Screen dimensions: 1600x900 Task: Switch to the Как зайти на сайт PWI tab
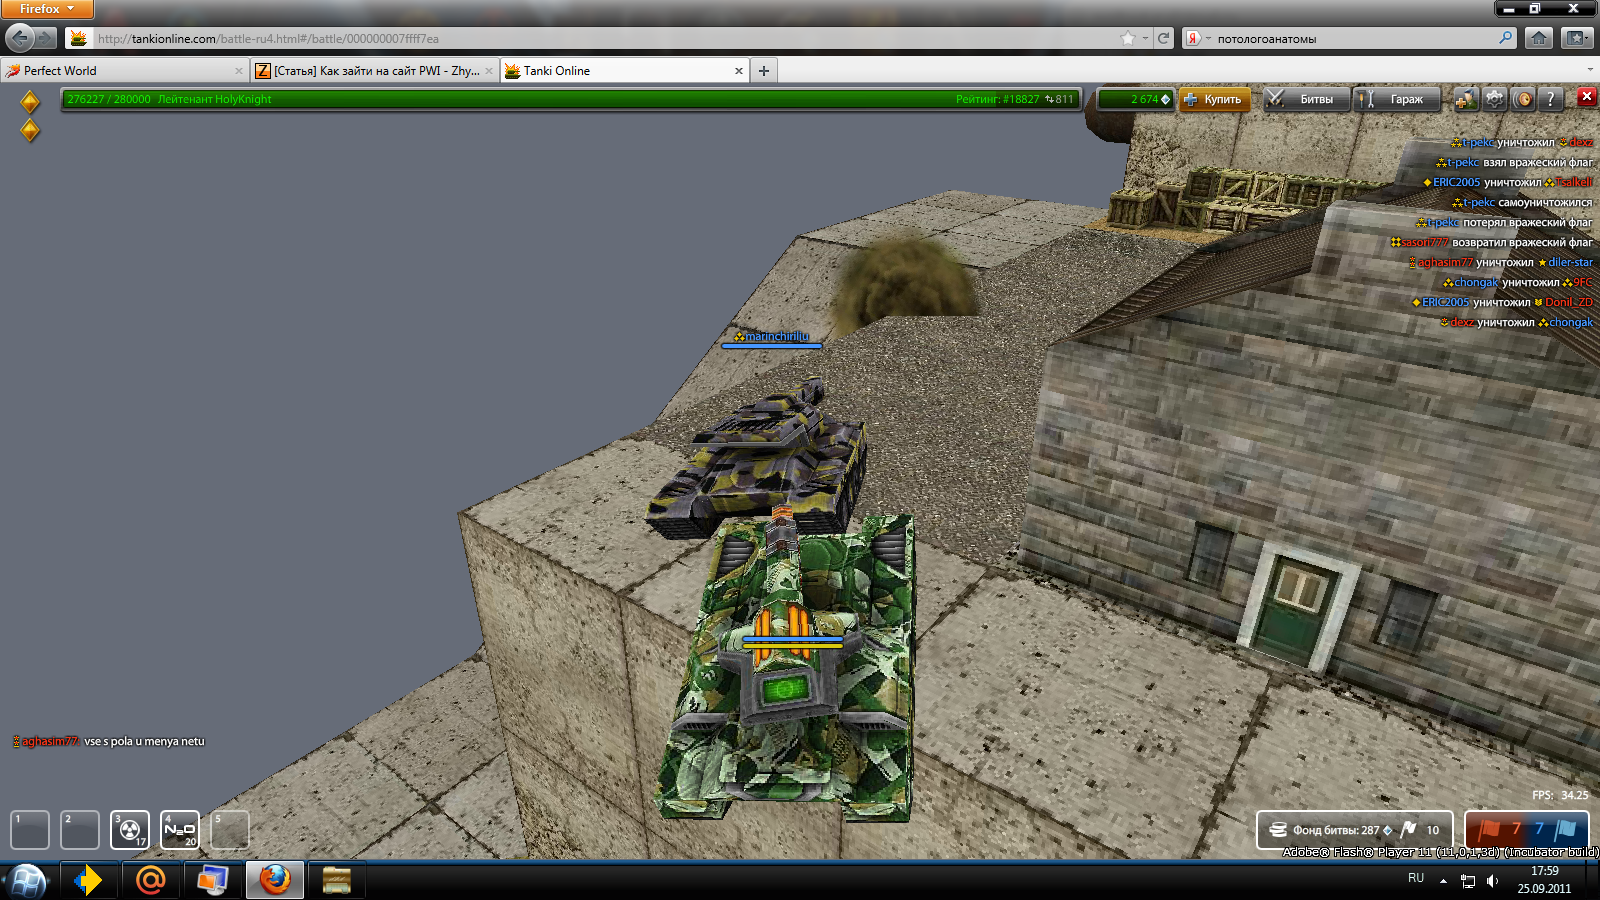pyautogui.click(x=375, y=70)
